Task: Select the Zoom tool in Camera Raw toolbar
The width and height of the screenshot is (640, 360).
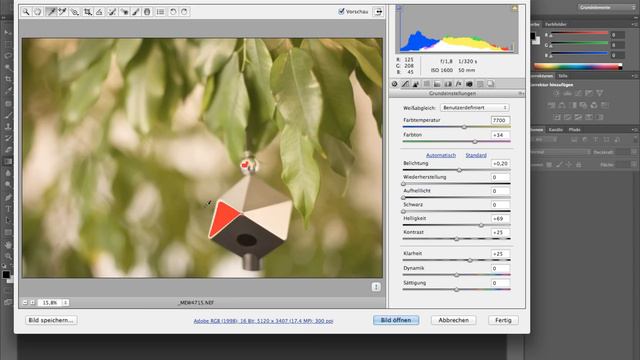Action: tap(26, 12)
